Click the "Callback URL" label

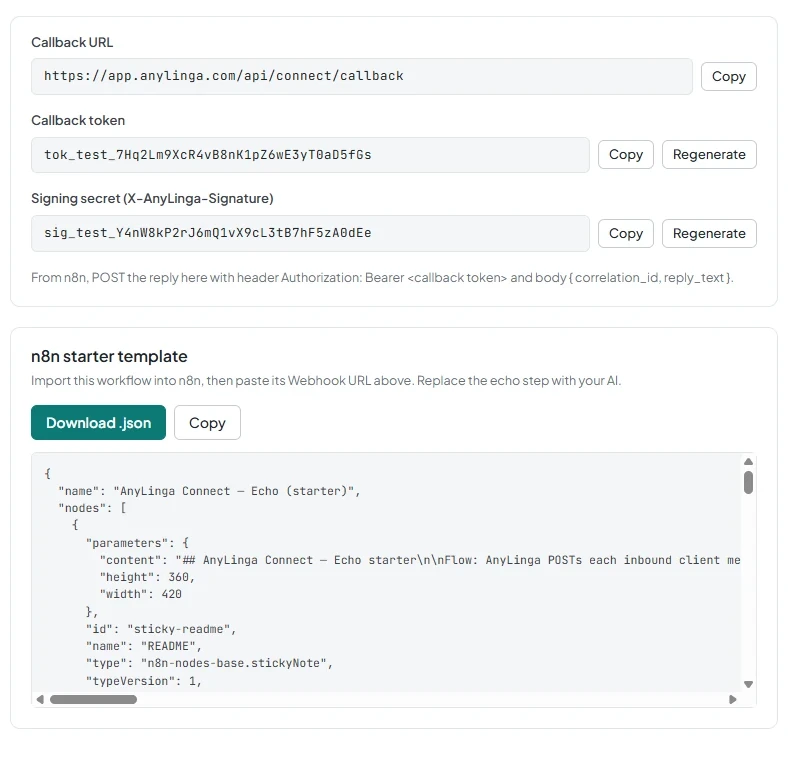(x=72, y=42)
